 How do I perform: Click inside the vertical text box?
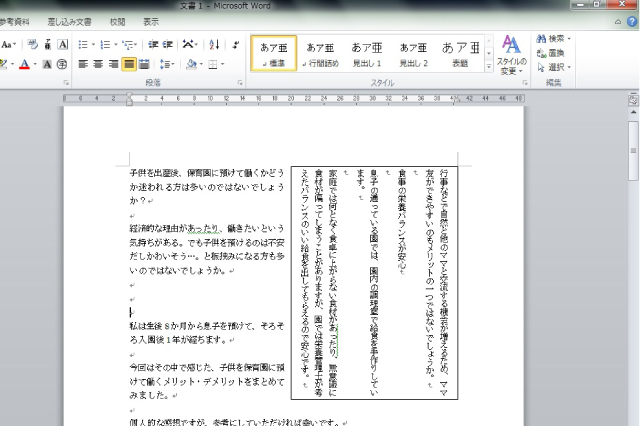pos(374,283)
